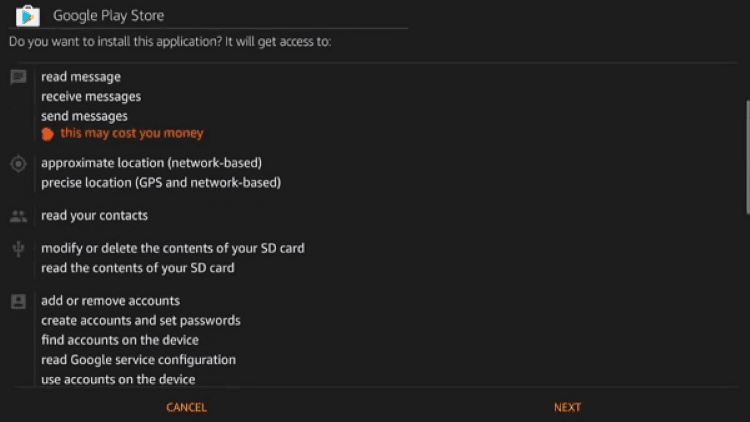Click the location permission icon
The image size is (750, 422).
pos(18,164)
